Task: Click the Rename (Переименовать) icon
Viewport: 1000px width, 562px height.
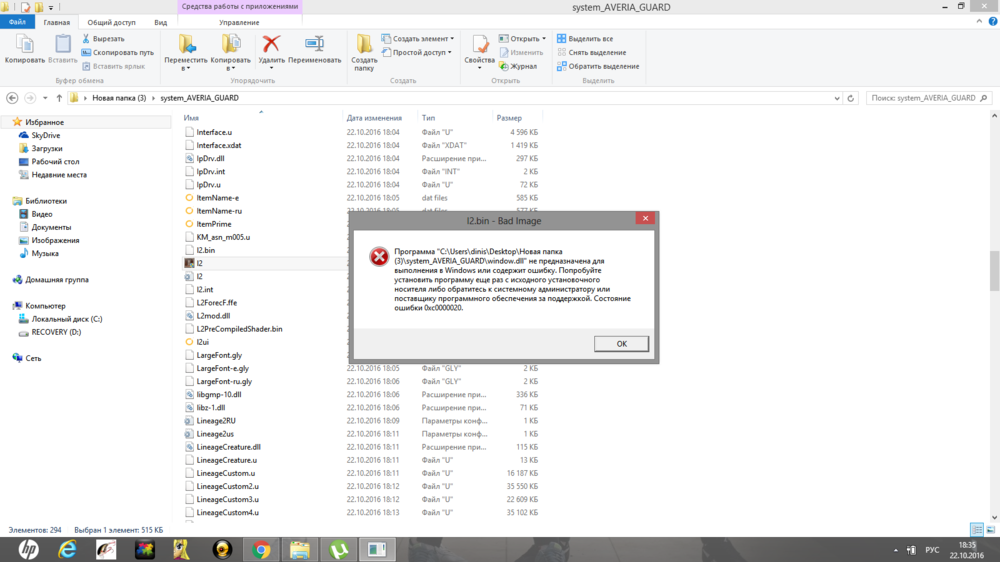Action: (314, 45)
